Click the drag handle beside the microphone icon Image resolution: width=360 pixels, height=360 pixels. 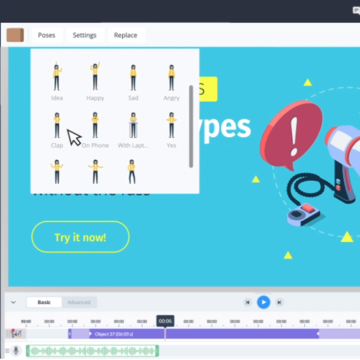coord(7,351)
